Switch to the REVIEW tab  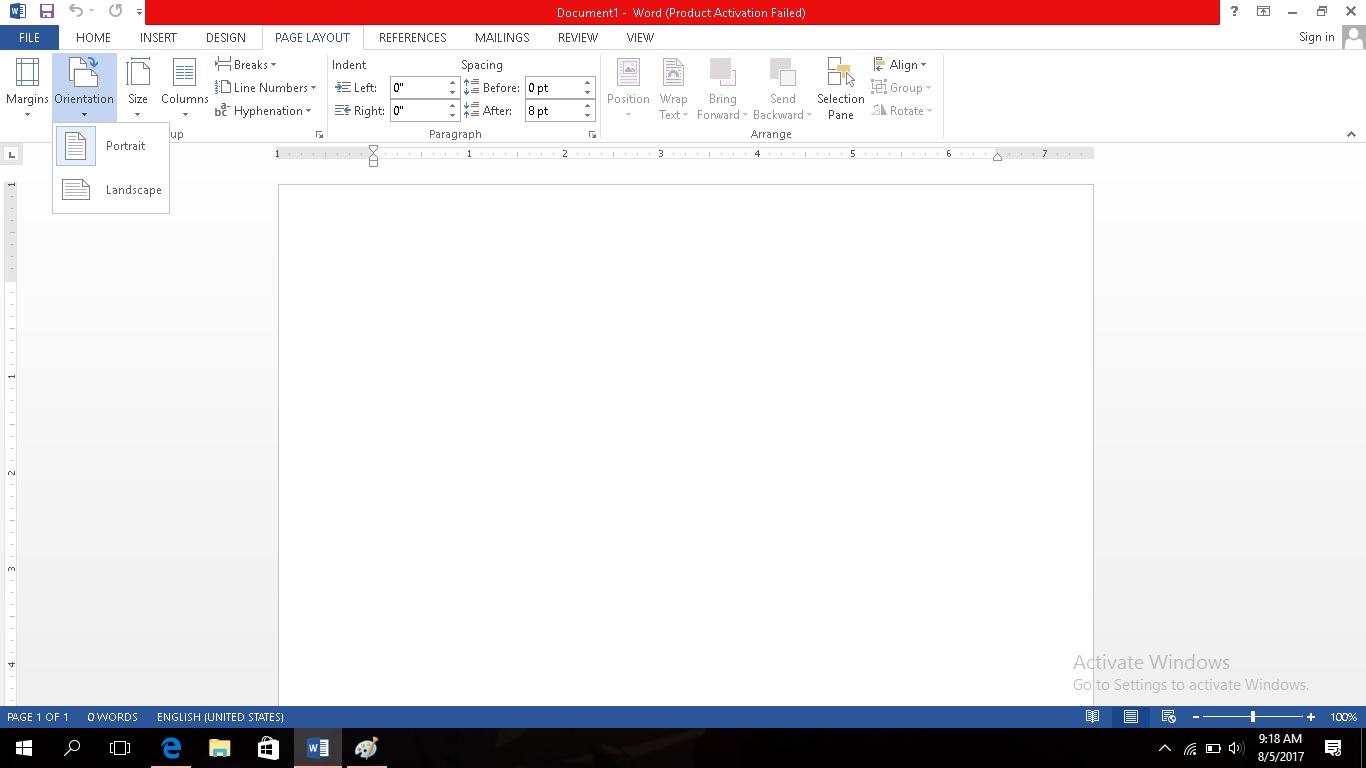click(578, 38)
